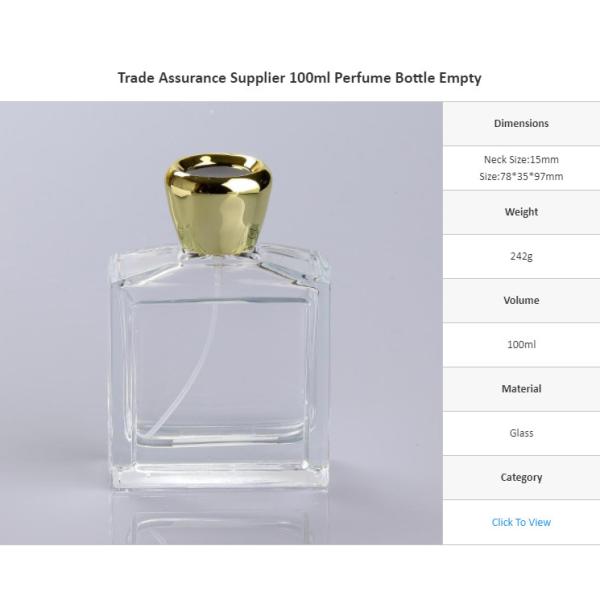The image size is (600, 600).
Task: Select the Volume header cell
Action: [x=521, y=300]
